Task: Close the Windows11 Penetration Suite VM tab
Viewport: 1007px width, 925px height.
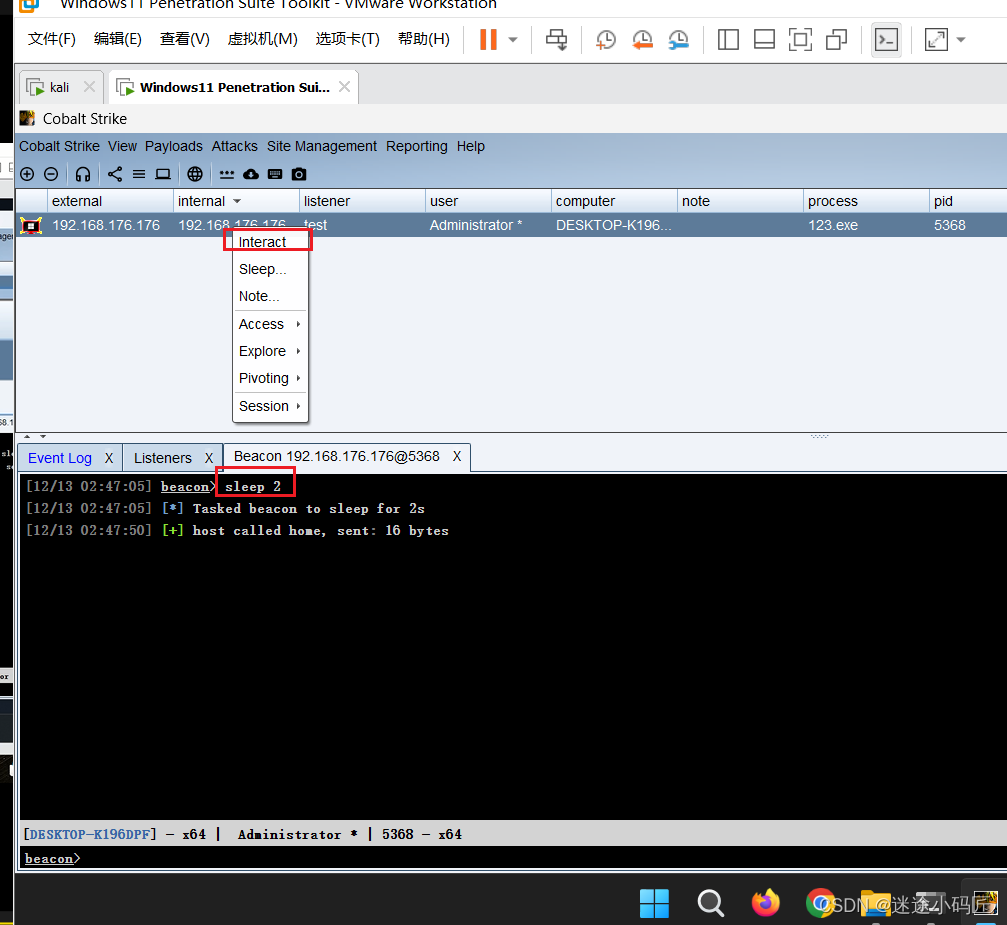Action: (344, 87)
